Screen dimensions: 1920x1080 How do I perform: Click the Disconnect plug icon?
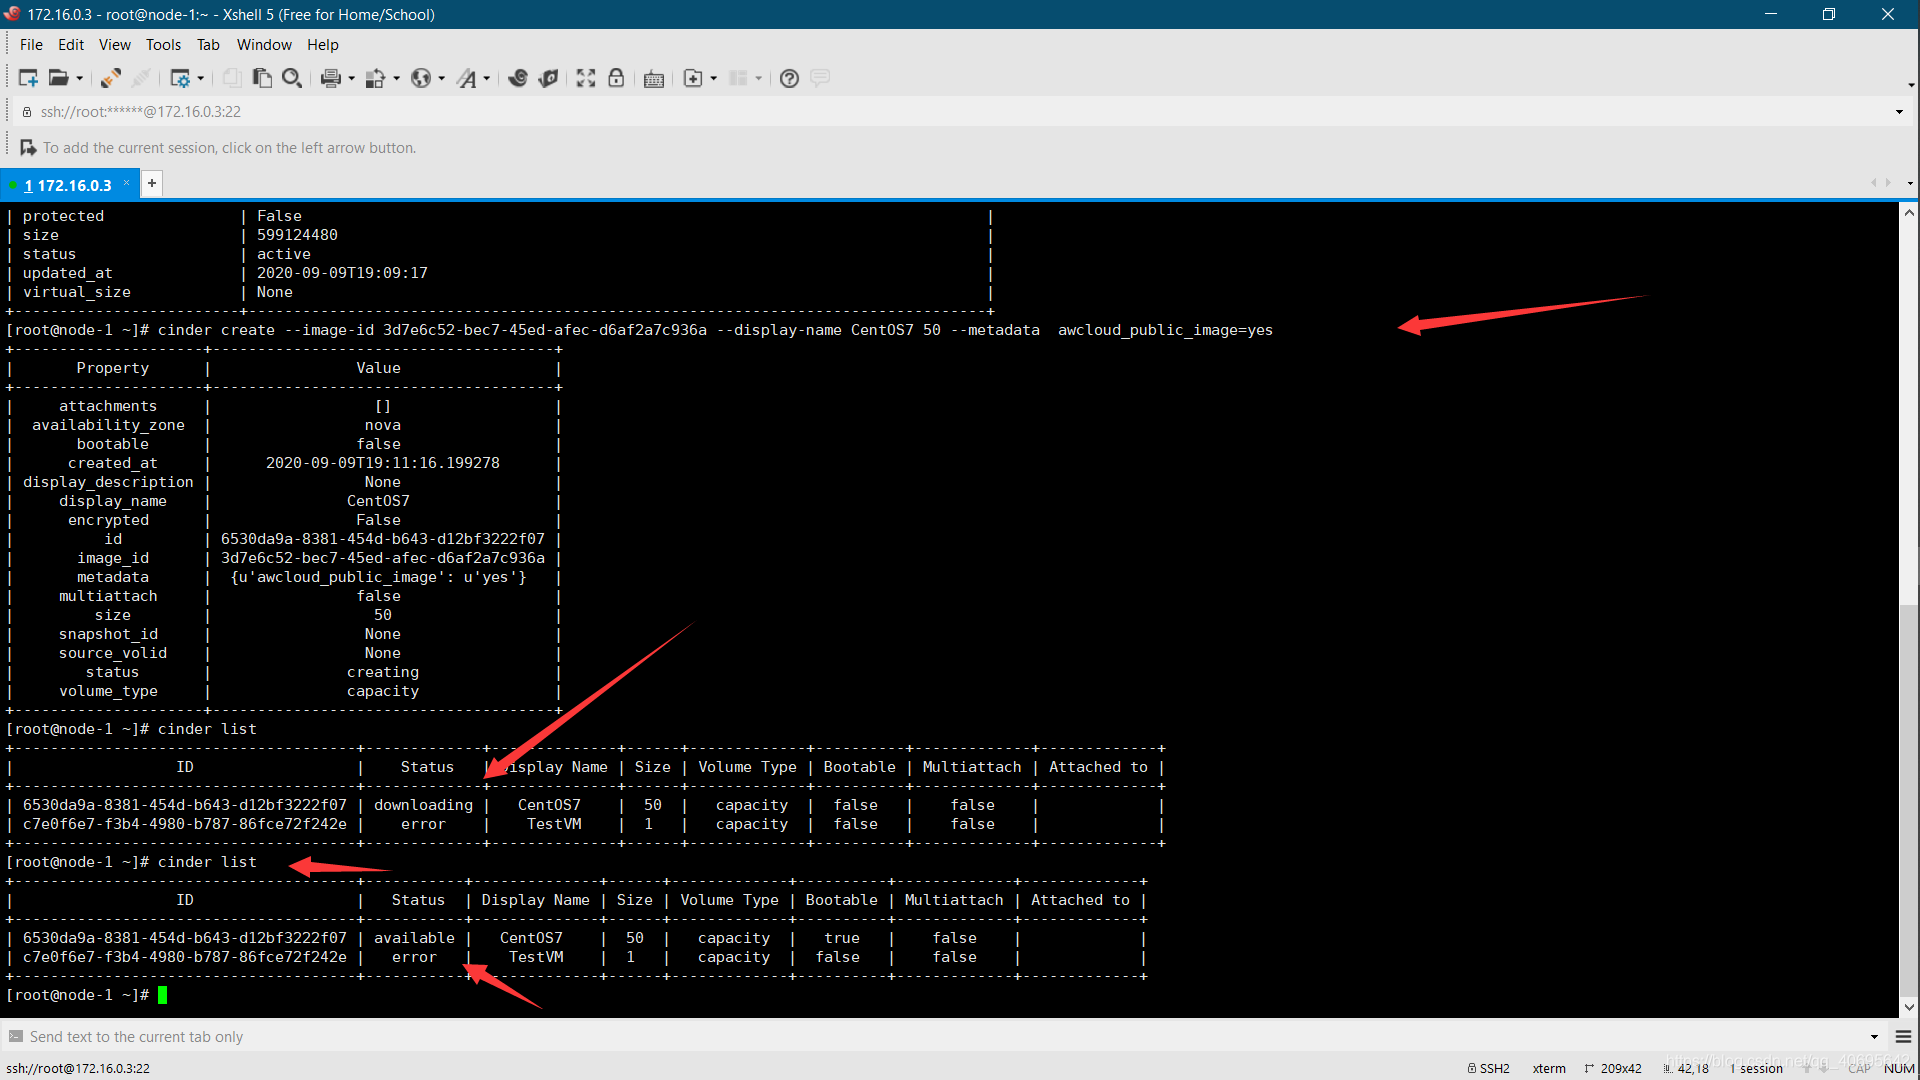[111, 78]
